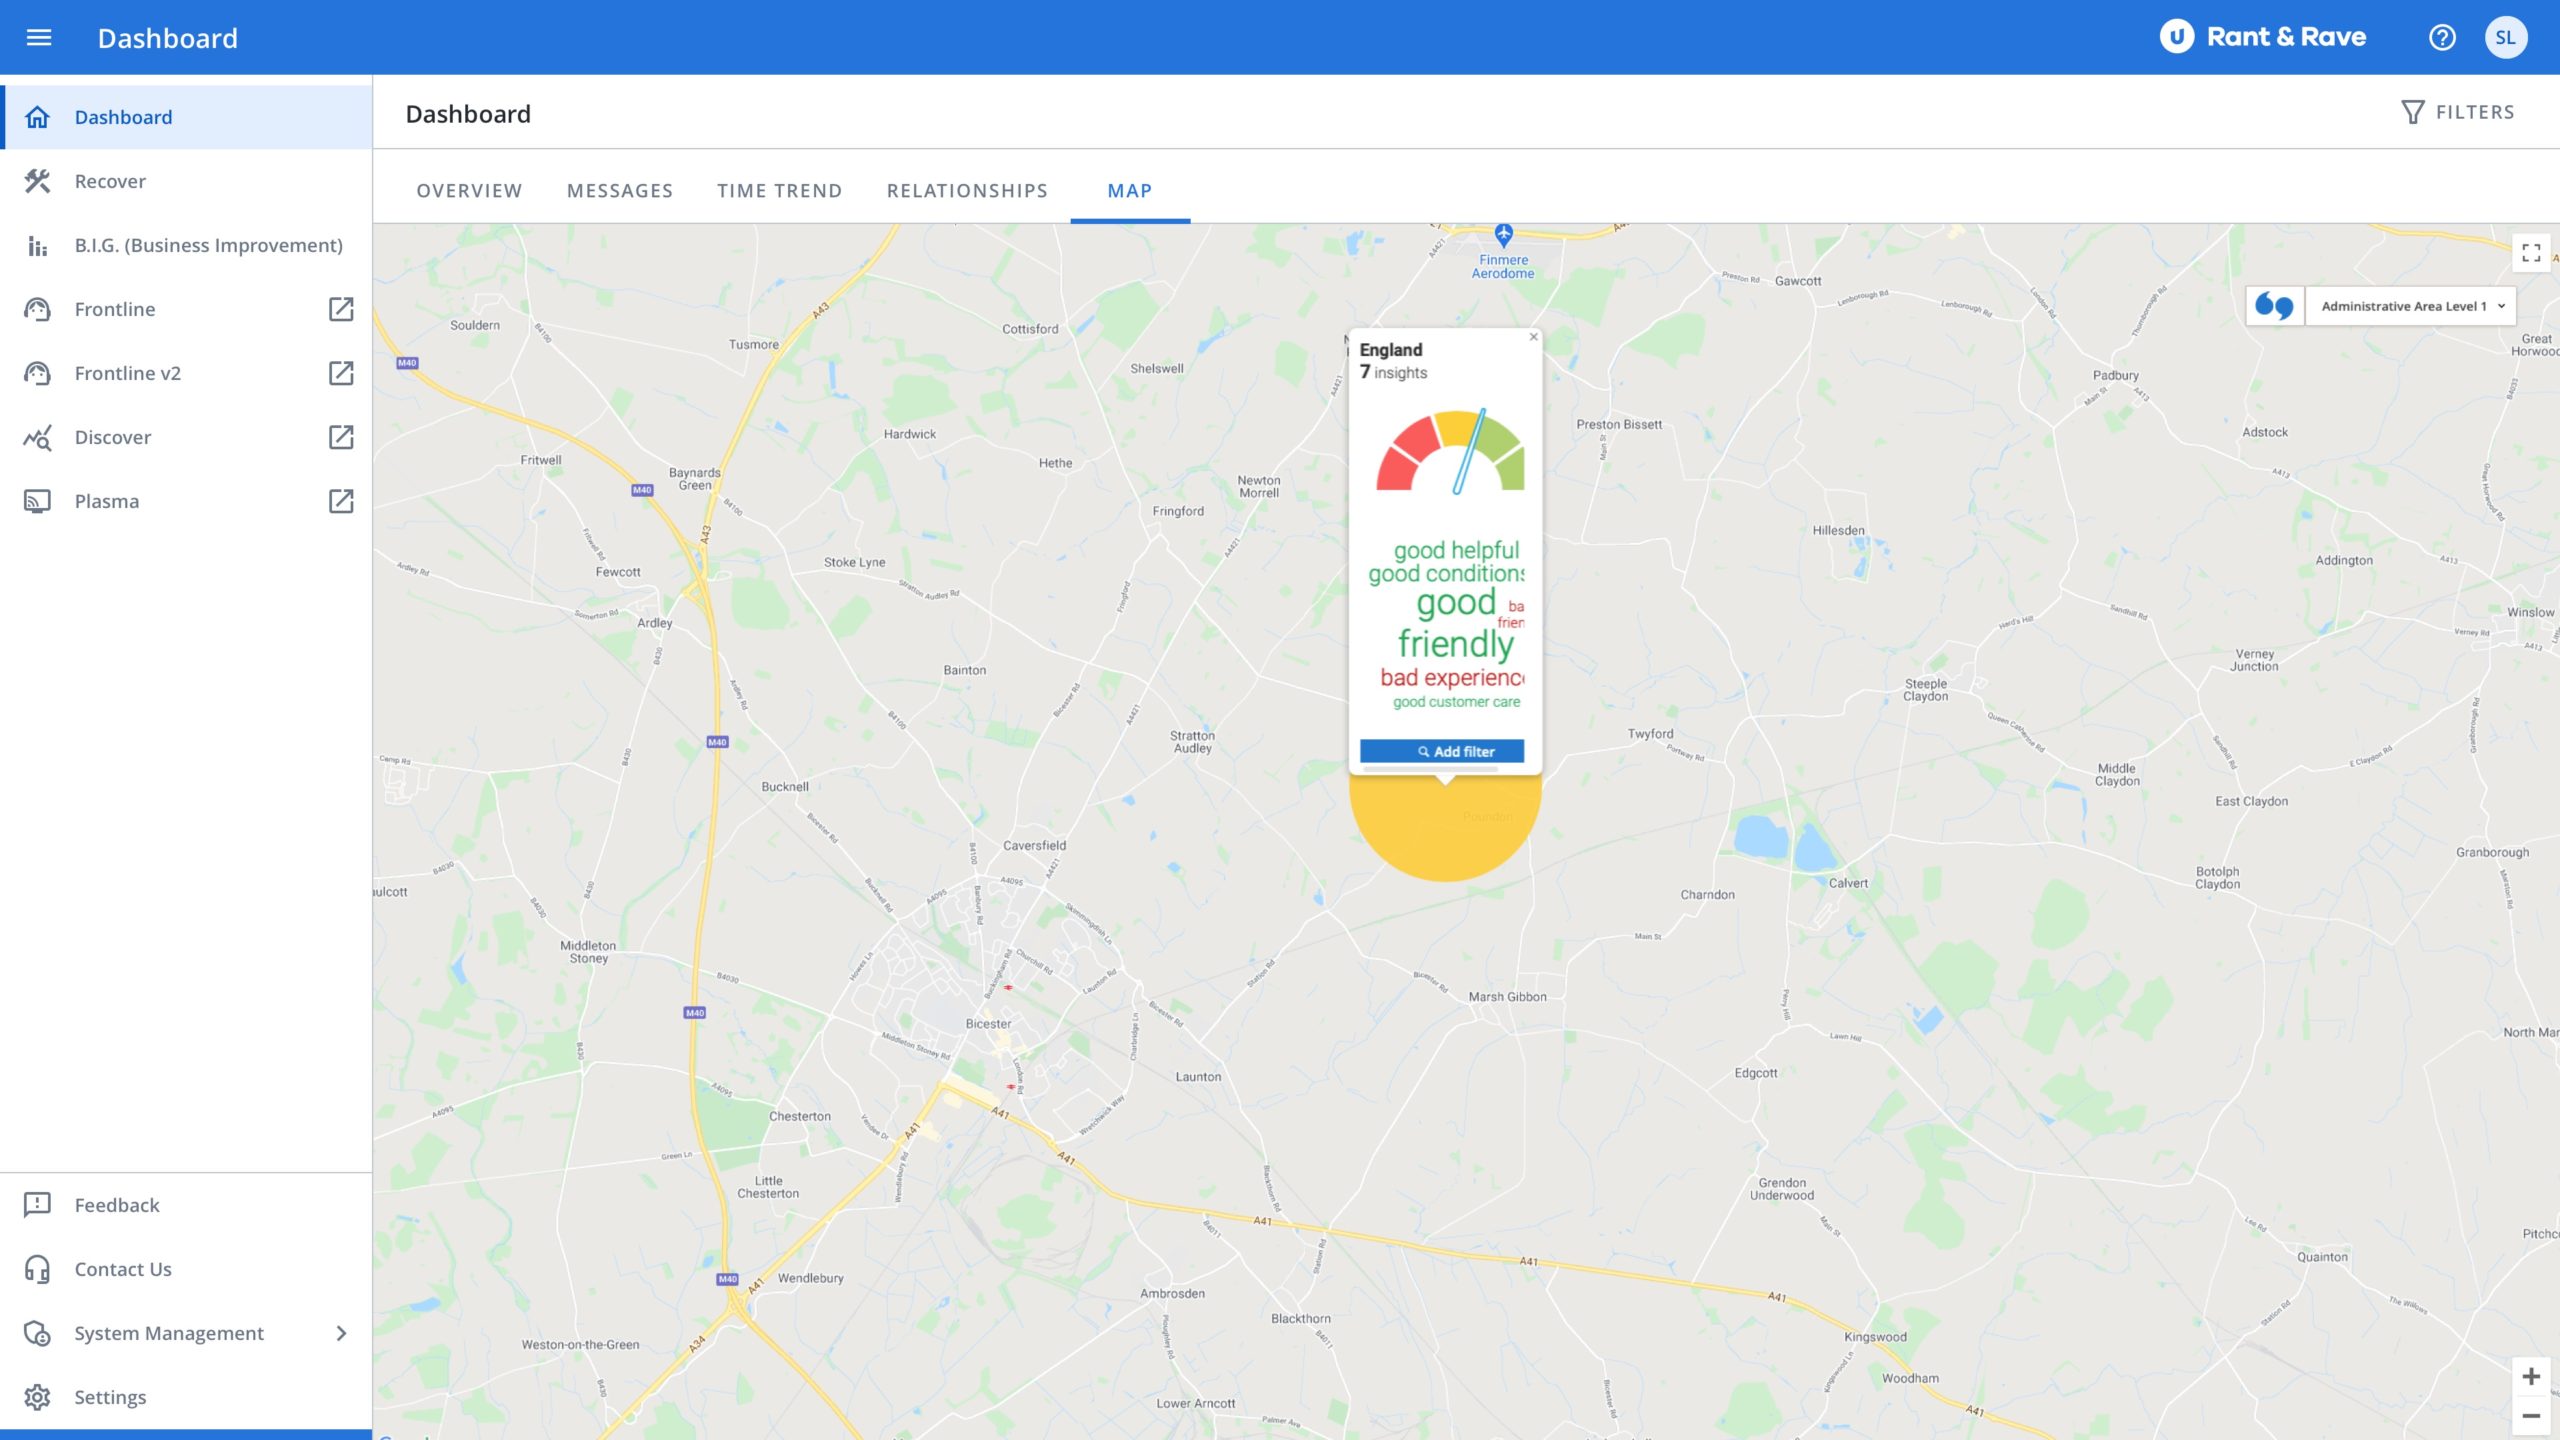The height and width of the screenshot is (1440, 2560).
Task: Open the help question mark icon
Action: 2442,37
